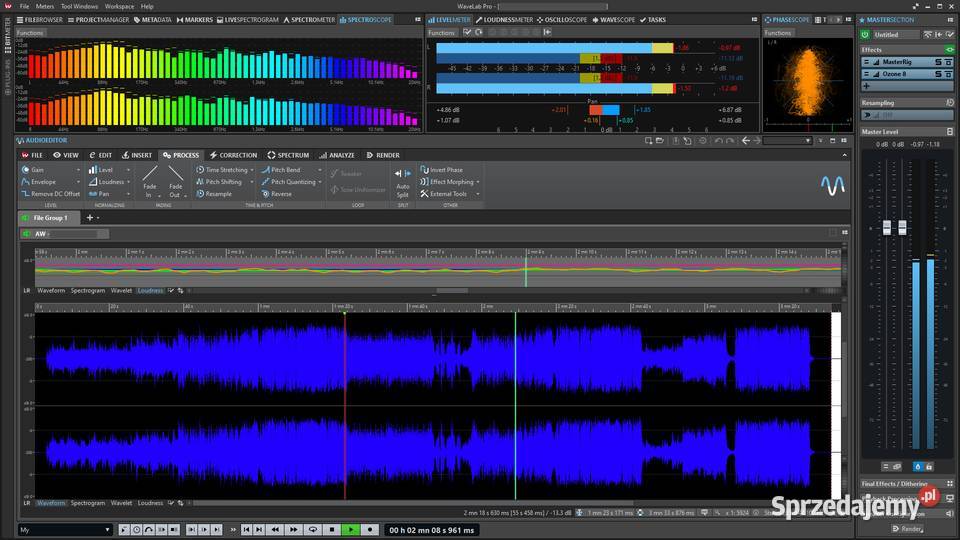Click the Reverse tool in Time & Pitch
Image resolution: width=960 pixels, height=540 pixels.
tap(281, 194)
